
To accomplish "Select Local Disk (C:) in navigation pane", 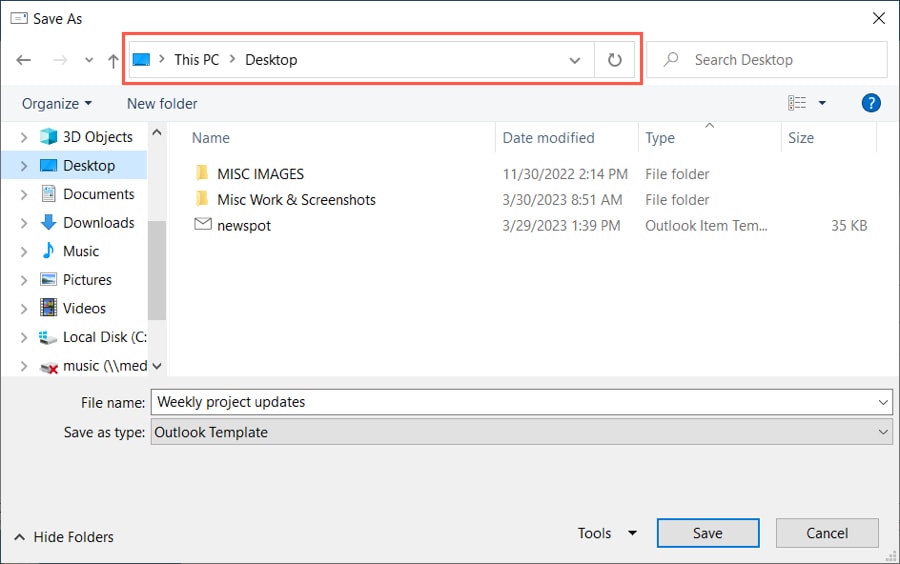I will click(92, 337).
